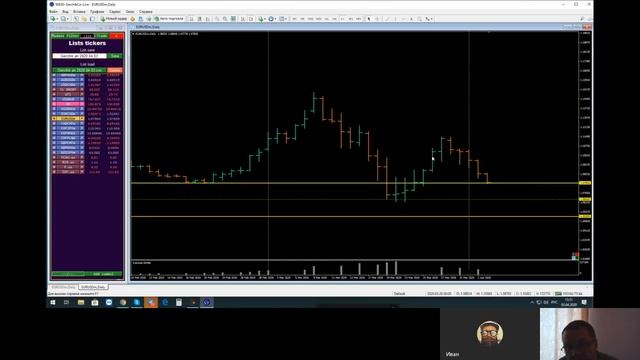
Task: Click the search magnifier icon in toolbar
Action: (582, 19)
